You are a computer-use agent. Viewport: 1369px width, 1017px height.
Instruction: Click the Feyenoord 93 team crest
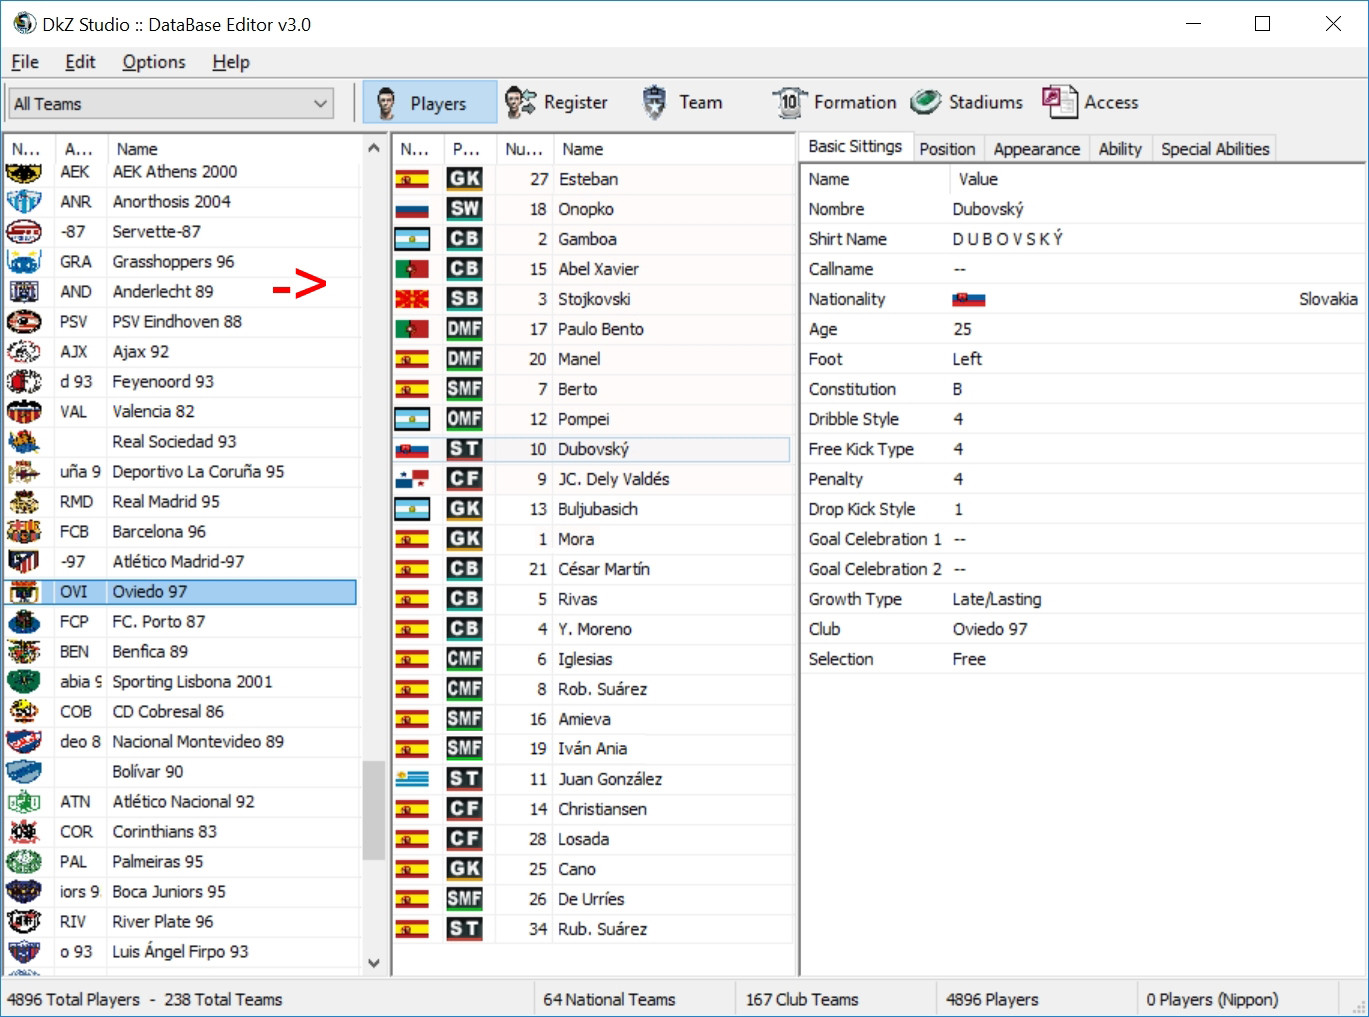pos(24,382)
